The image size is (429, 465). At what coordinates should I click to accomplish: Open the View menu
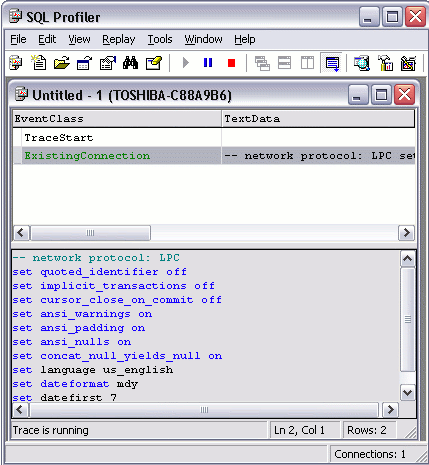[x=79, y=39]
